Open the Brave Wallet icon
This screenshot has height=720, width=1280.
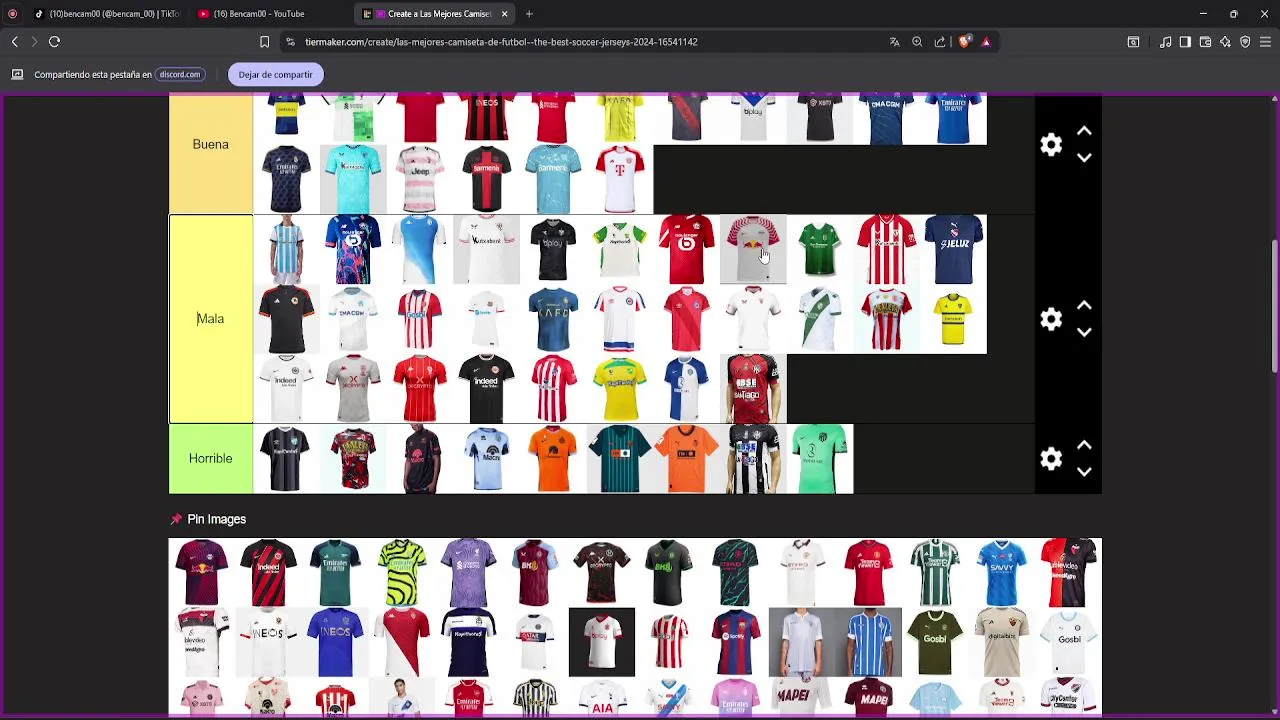pyautogui.click(x=1205, y=42)
